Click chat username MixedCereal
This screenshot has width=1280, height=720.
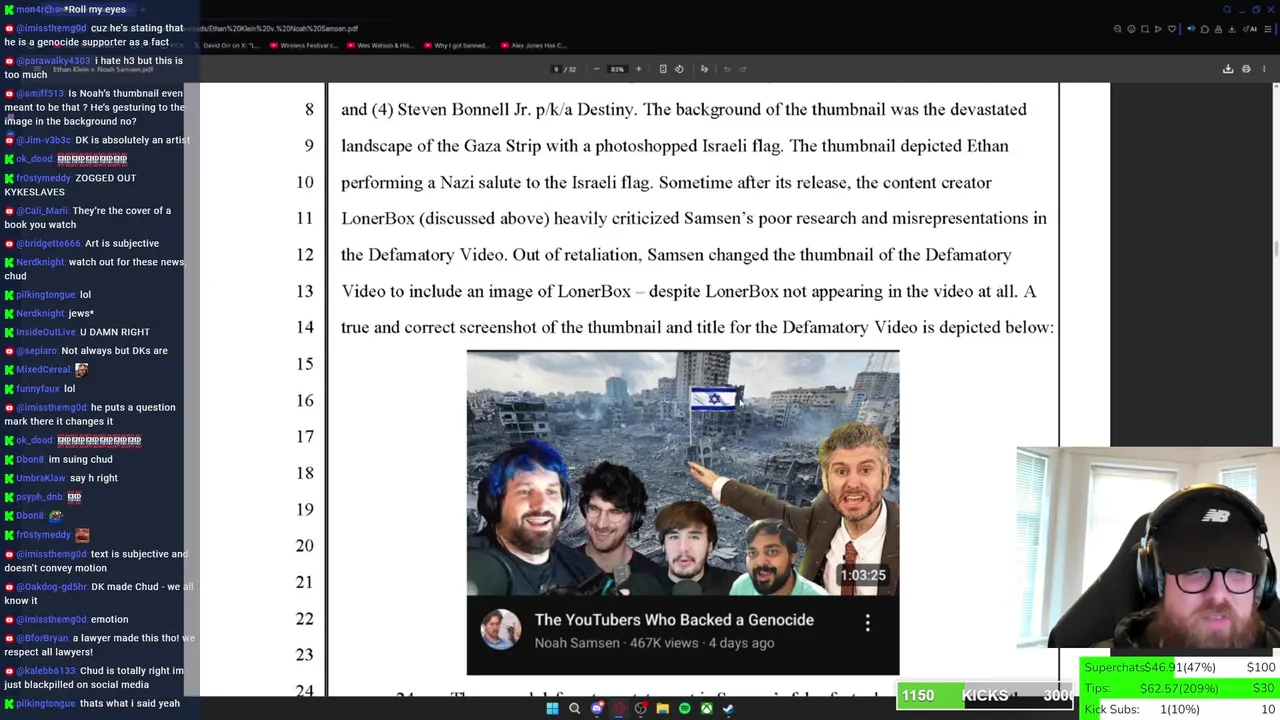pyautogui.click(x=43, y=370)
